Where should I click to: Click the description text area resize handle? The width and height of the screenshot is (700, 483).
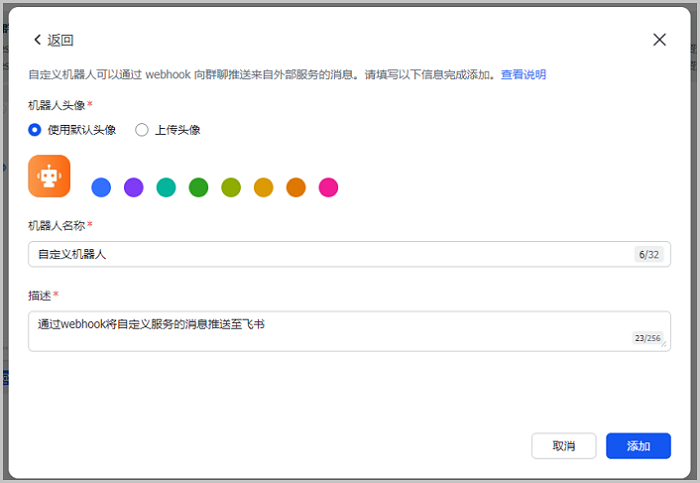[x=664, y=345]
